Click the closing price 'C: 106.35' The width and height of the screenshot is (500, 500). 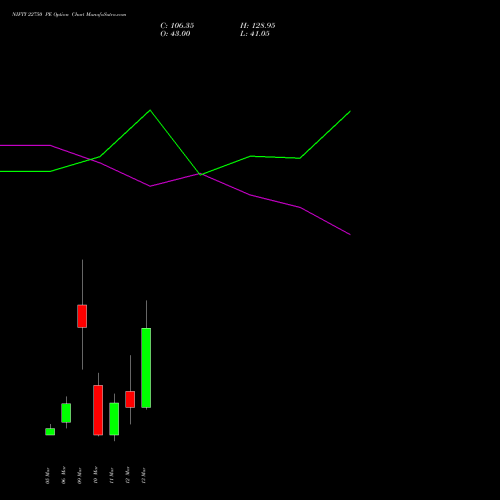tap(177, 26)
